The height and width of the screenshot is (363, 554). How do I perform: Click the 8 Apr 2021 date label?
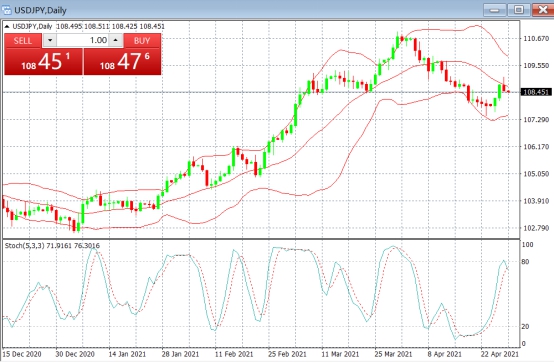click(444, 354)
